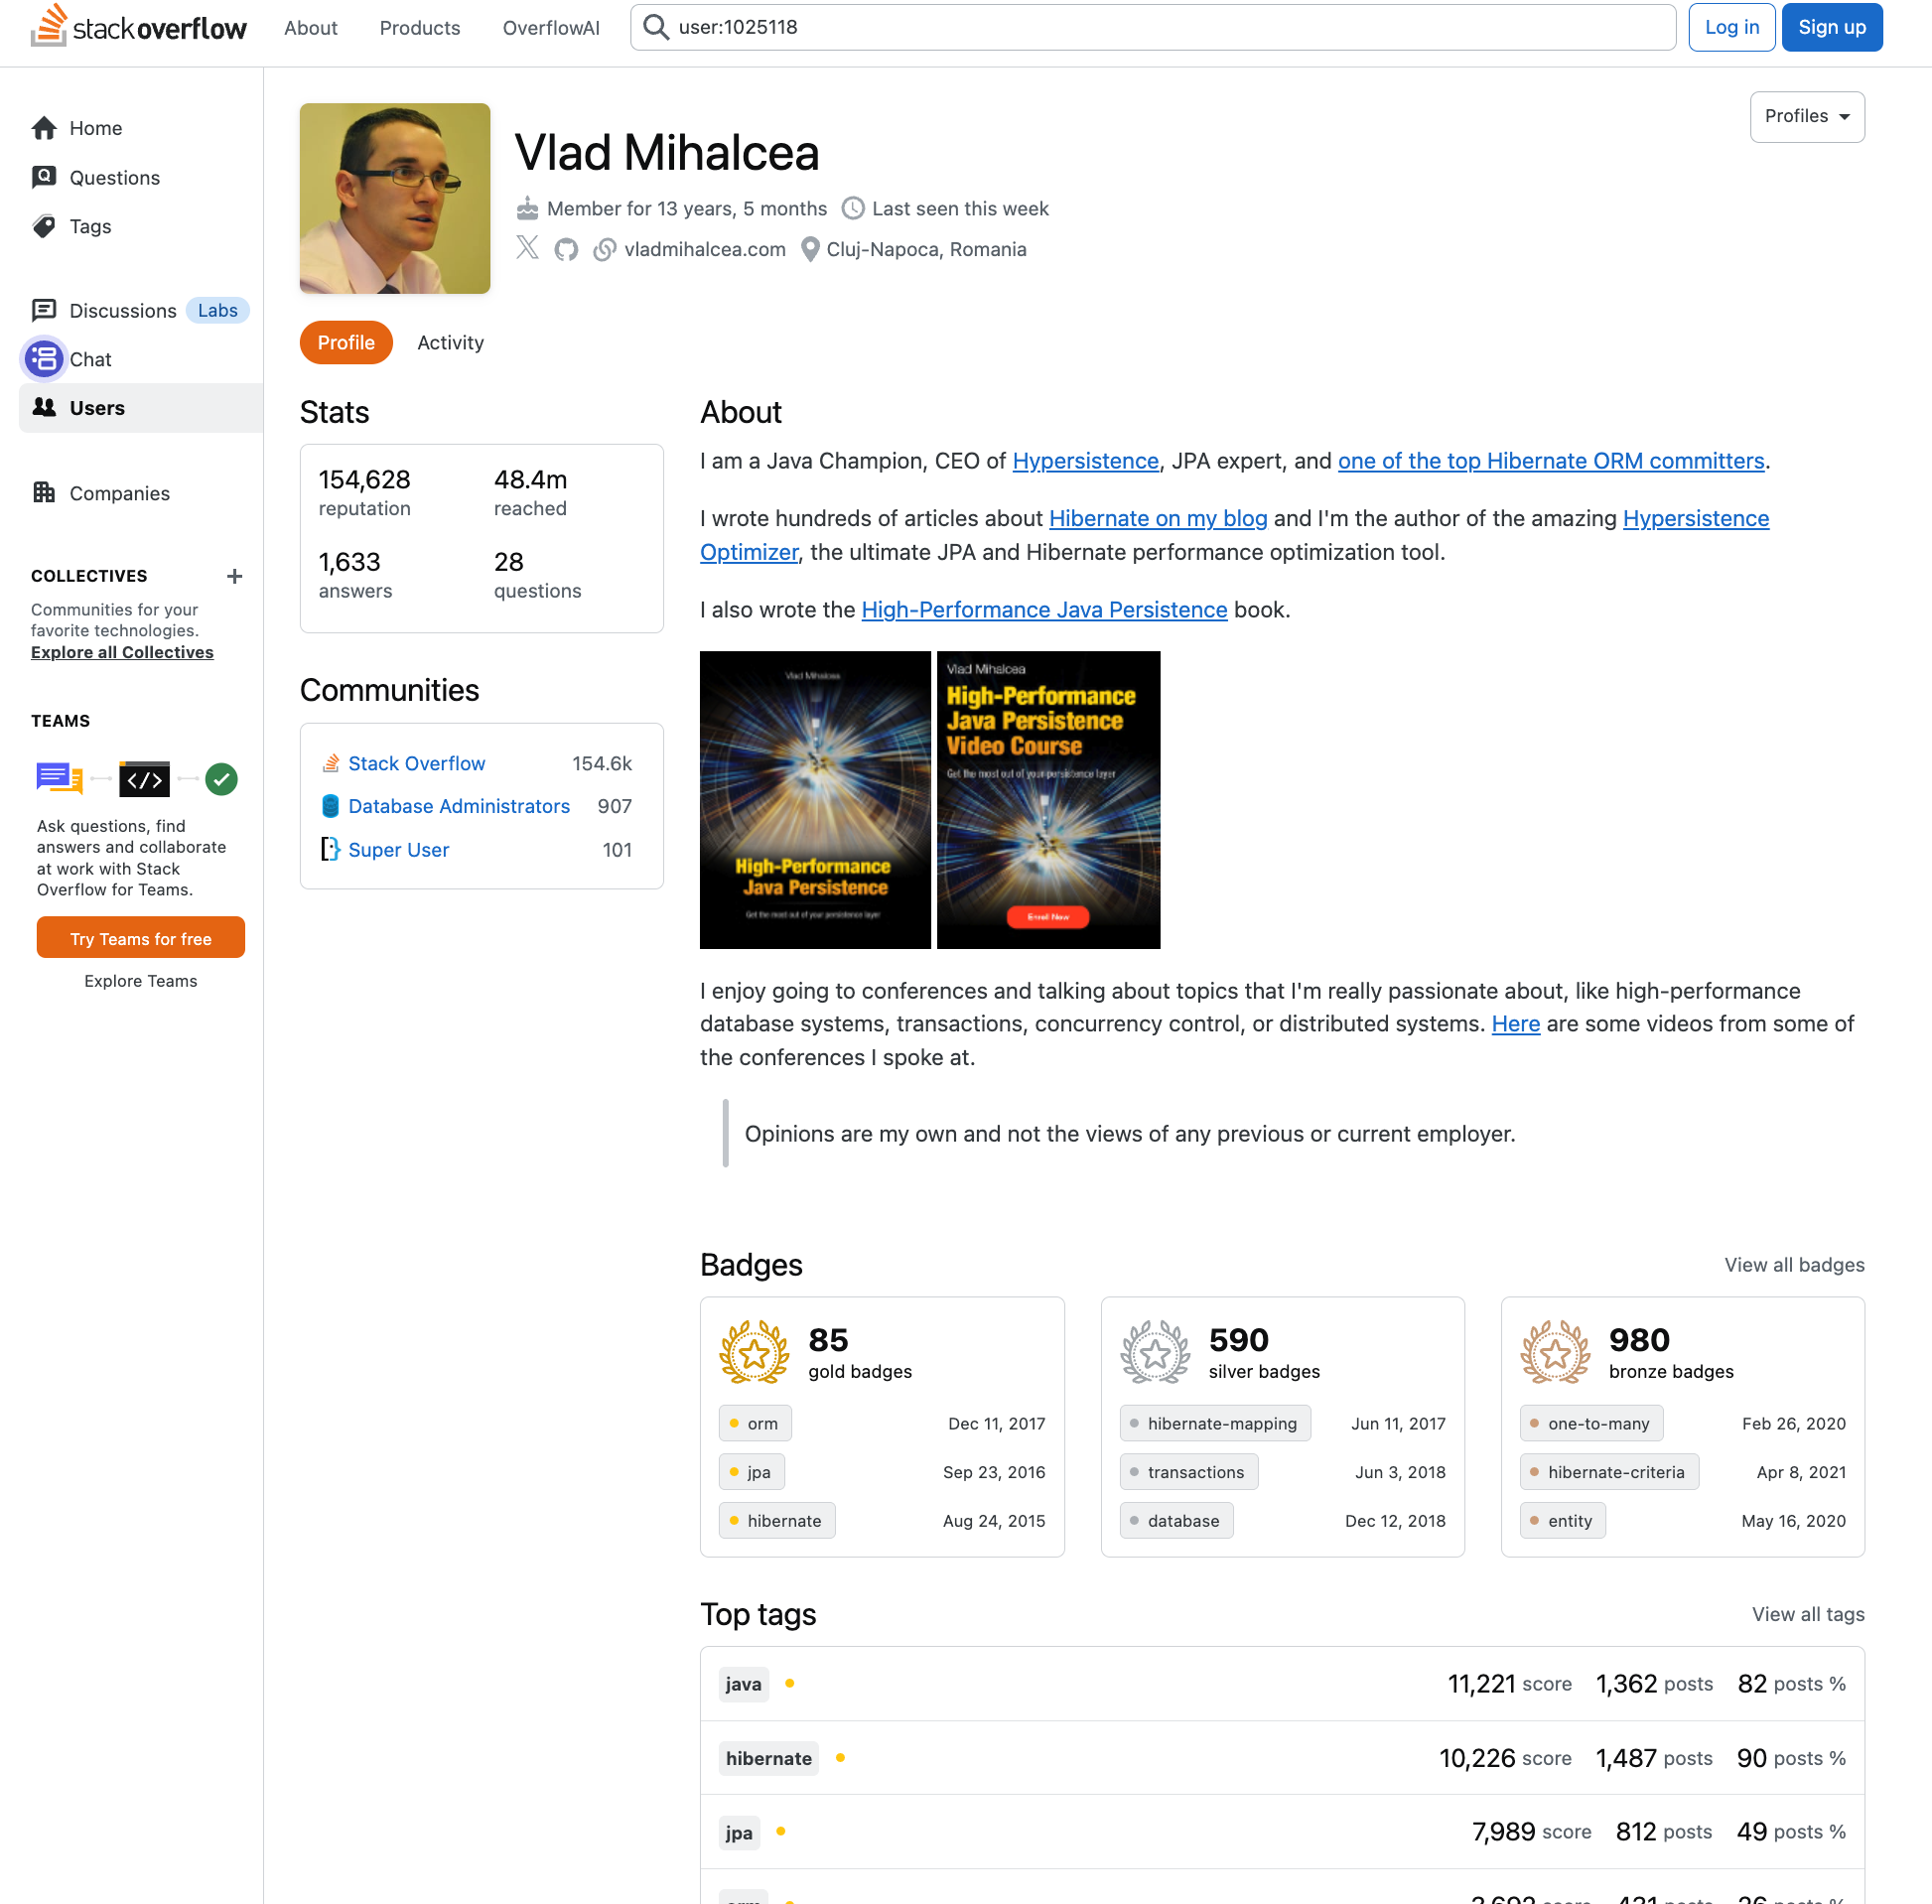
Task: Click the Video Course book thumbnail
Action: point(1048,800)
